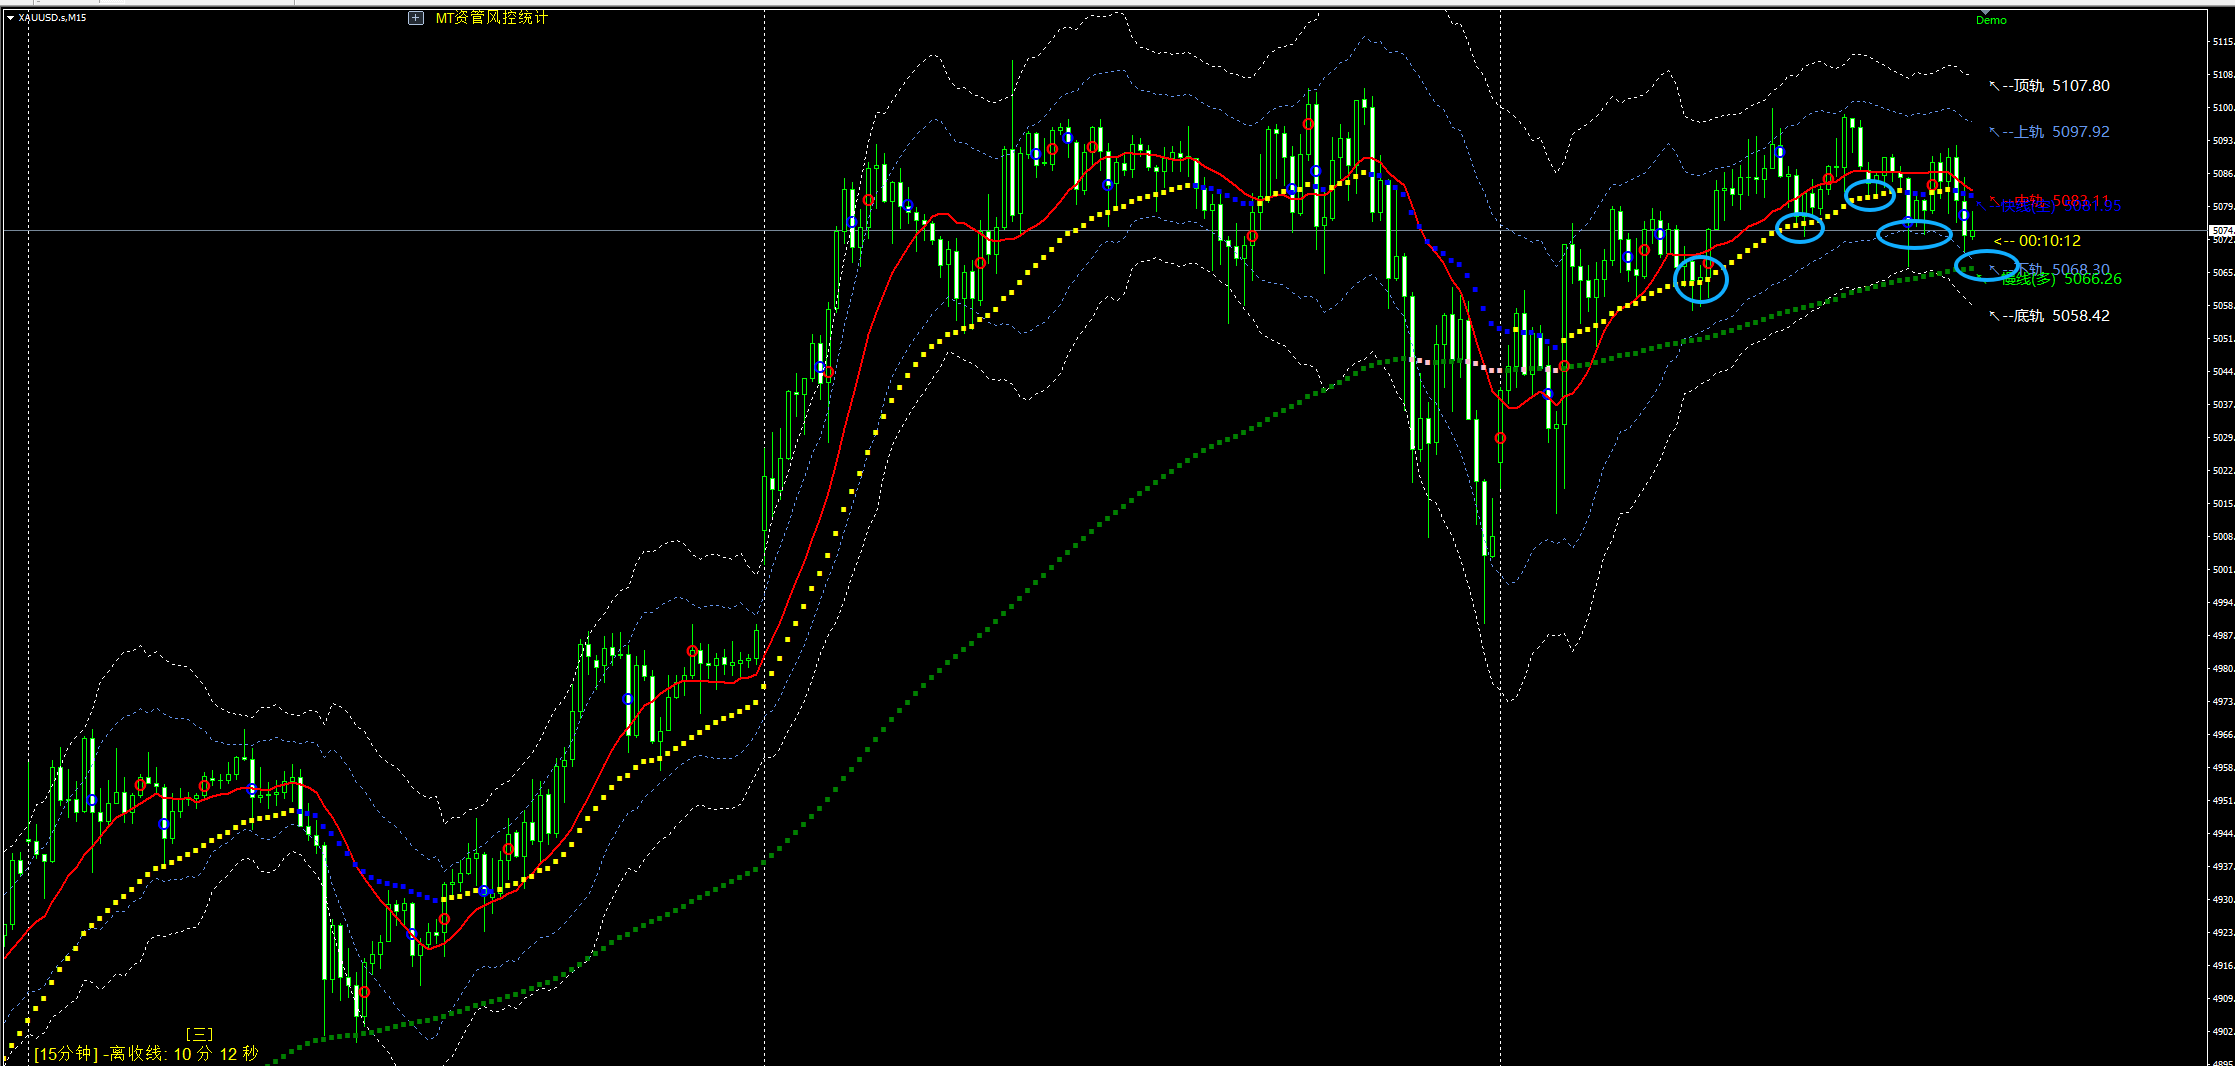Click the [15分钟]-离收线 countdown text
The image size is (2235, 1066).
click(x=146, y=1054)
